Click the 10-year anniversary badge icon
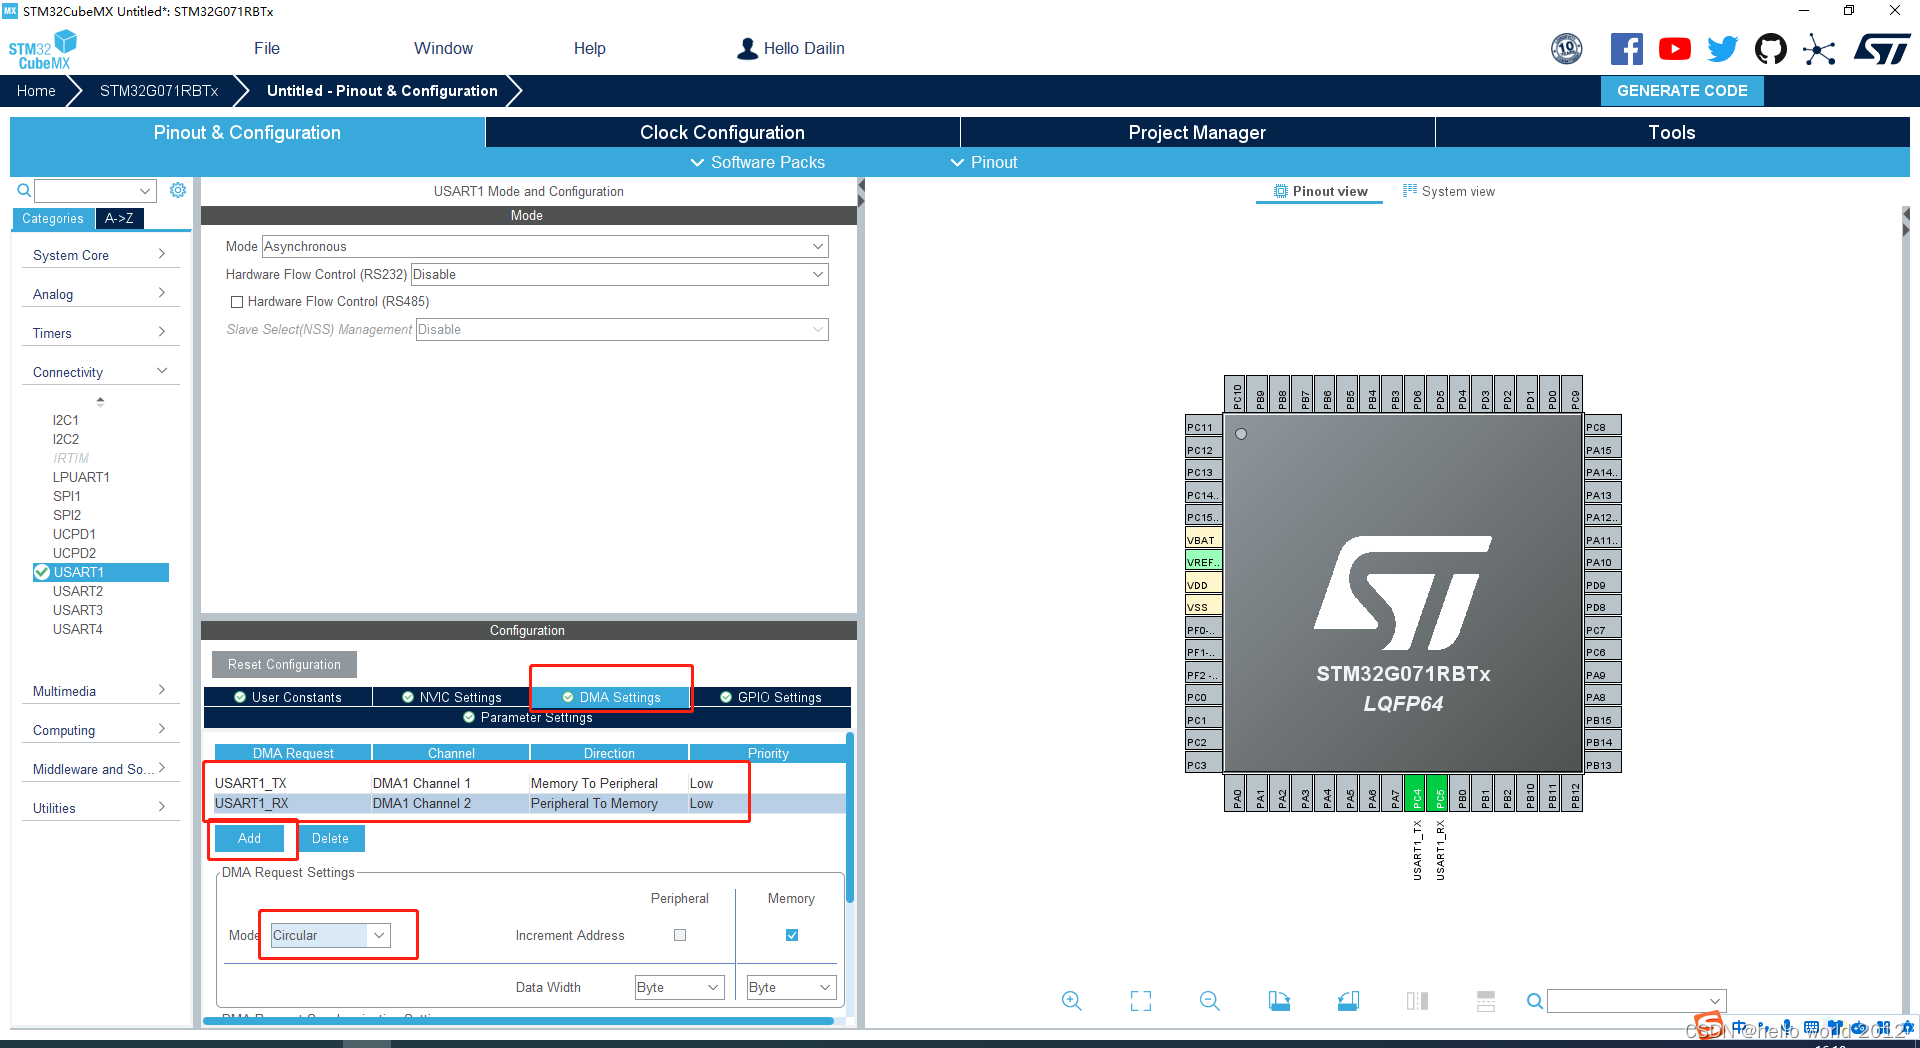The image size is (1920, 1048). 1567,49
